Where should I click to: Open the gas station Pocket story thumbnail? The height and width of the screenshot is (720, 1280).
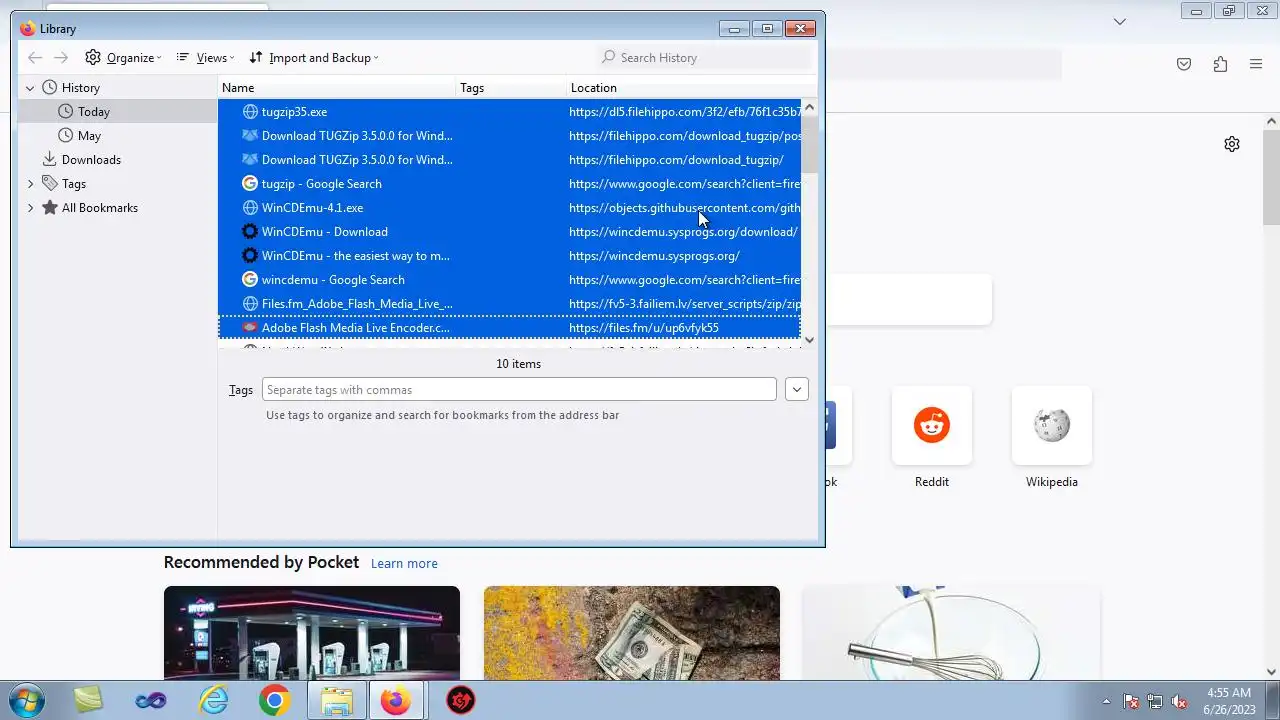312,633
